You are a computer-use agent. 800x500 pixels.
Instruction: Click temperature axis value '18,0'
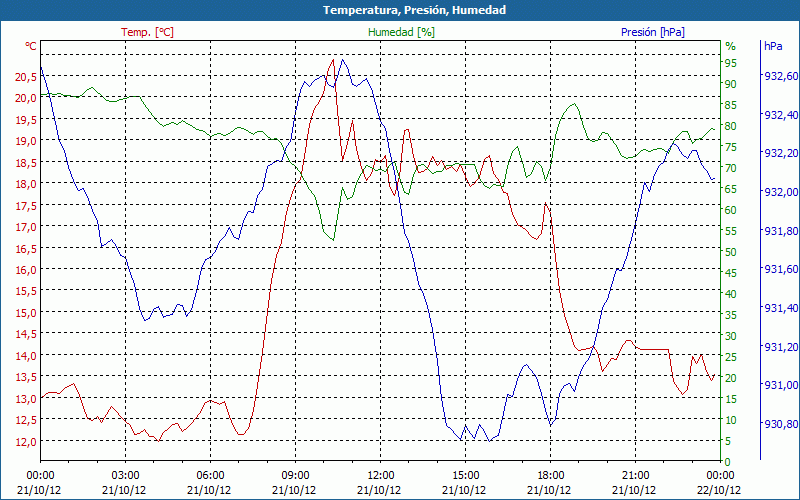coord(26,184)
